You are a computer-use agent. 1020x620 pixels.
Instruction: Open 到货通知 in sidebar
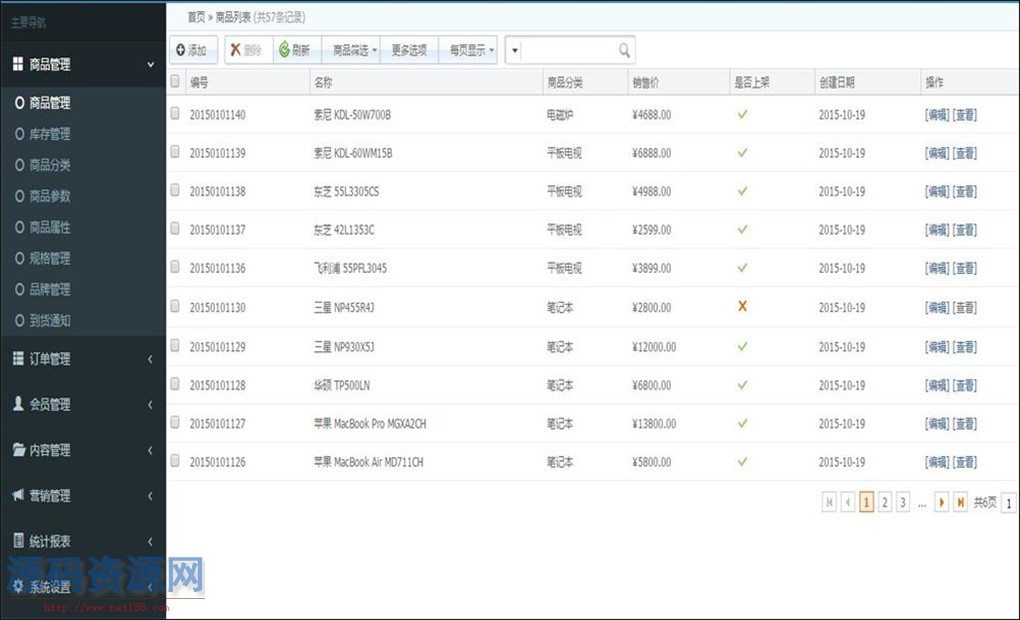49,320
